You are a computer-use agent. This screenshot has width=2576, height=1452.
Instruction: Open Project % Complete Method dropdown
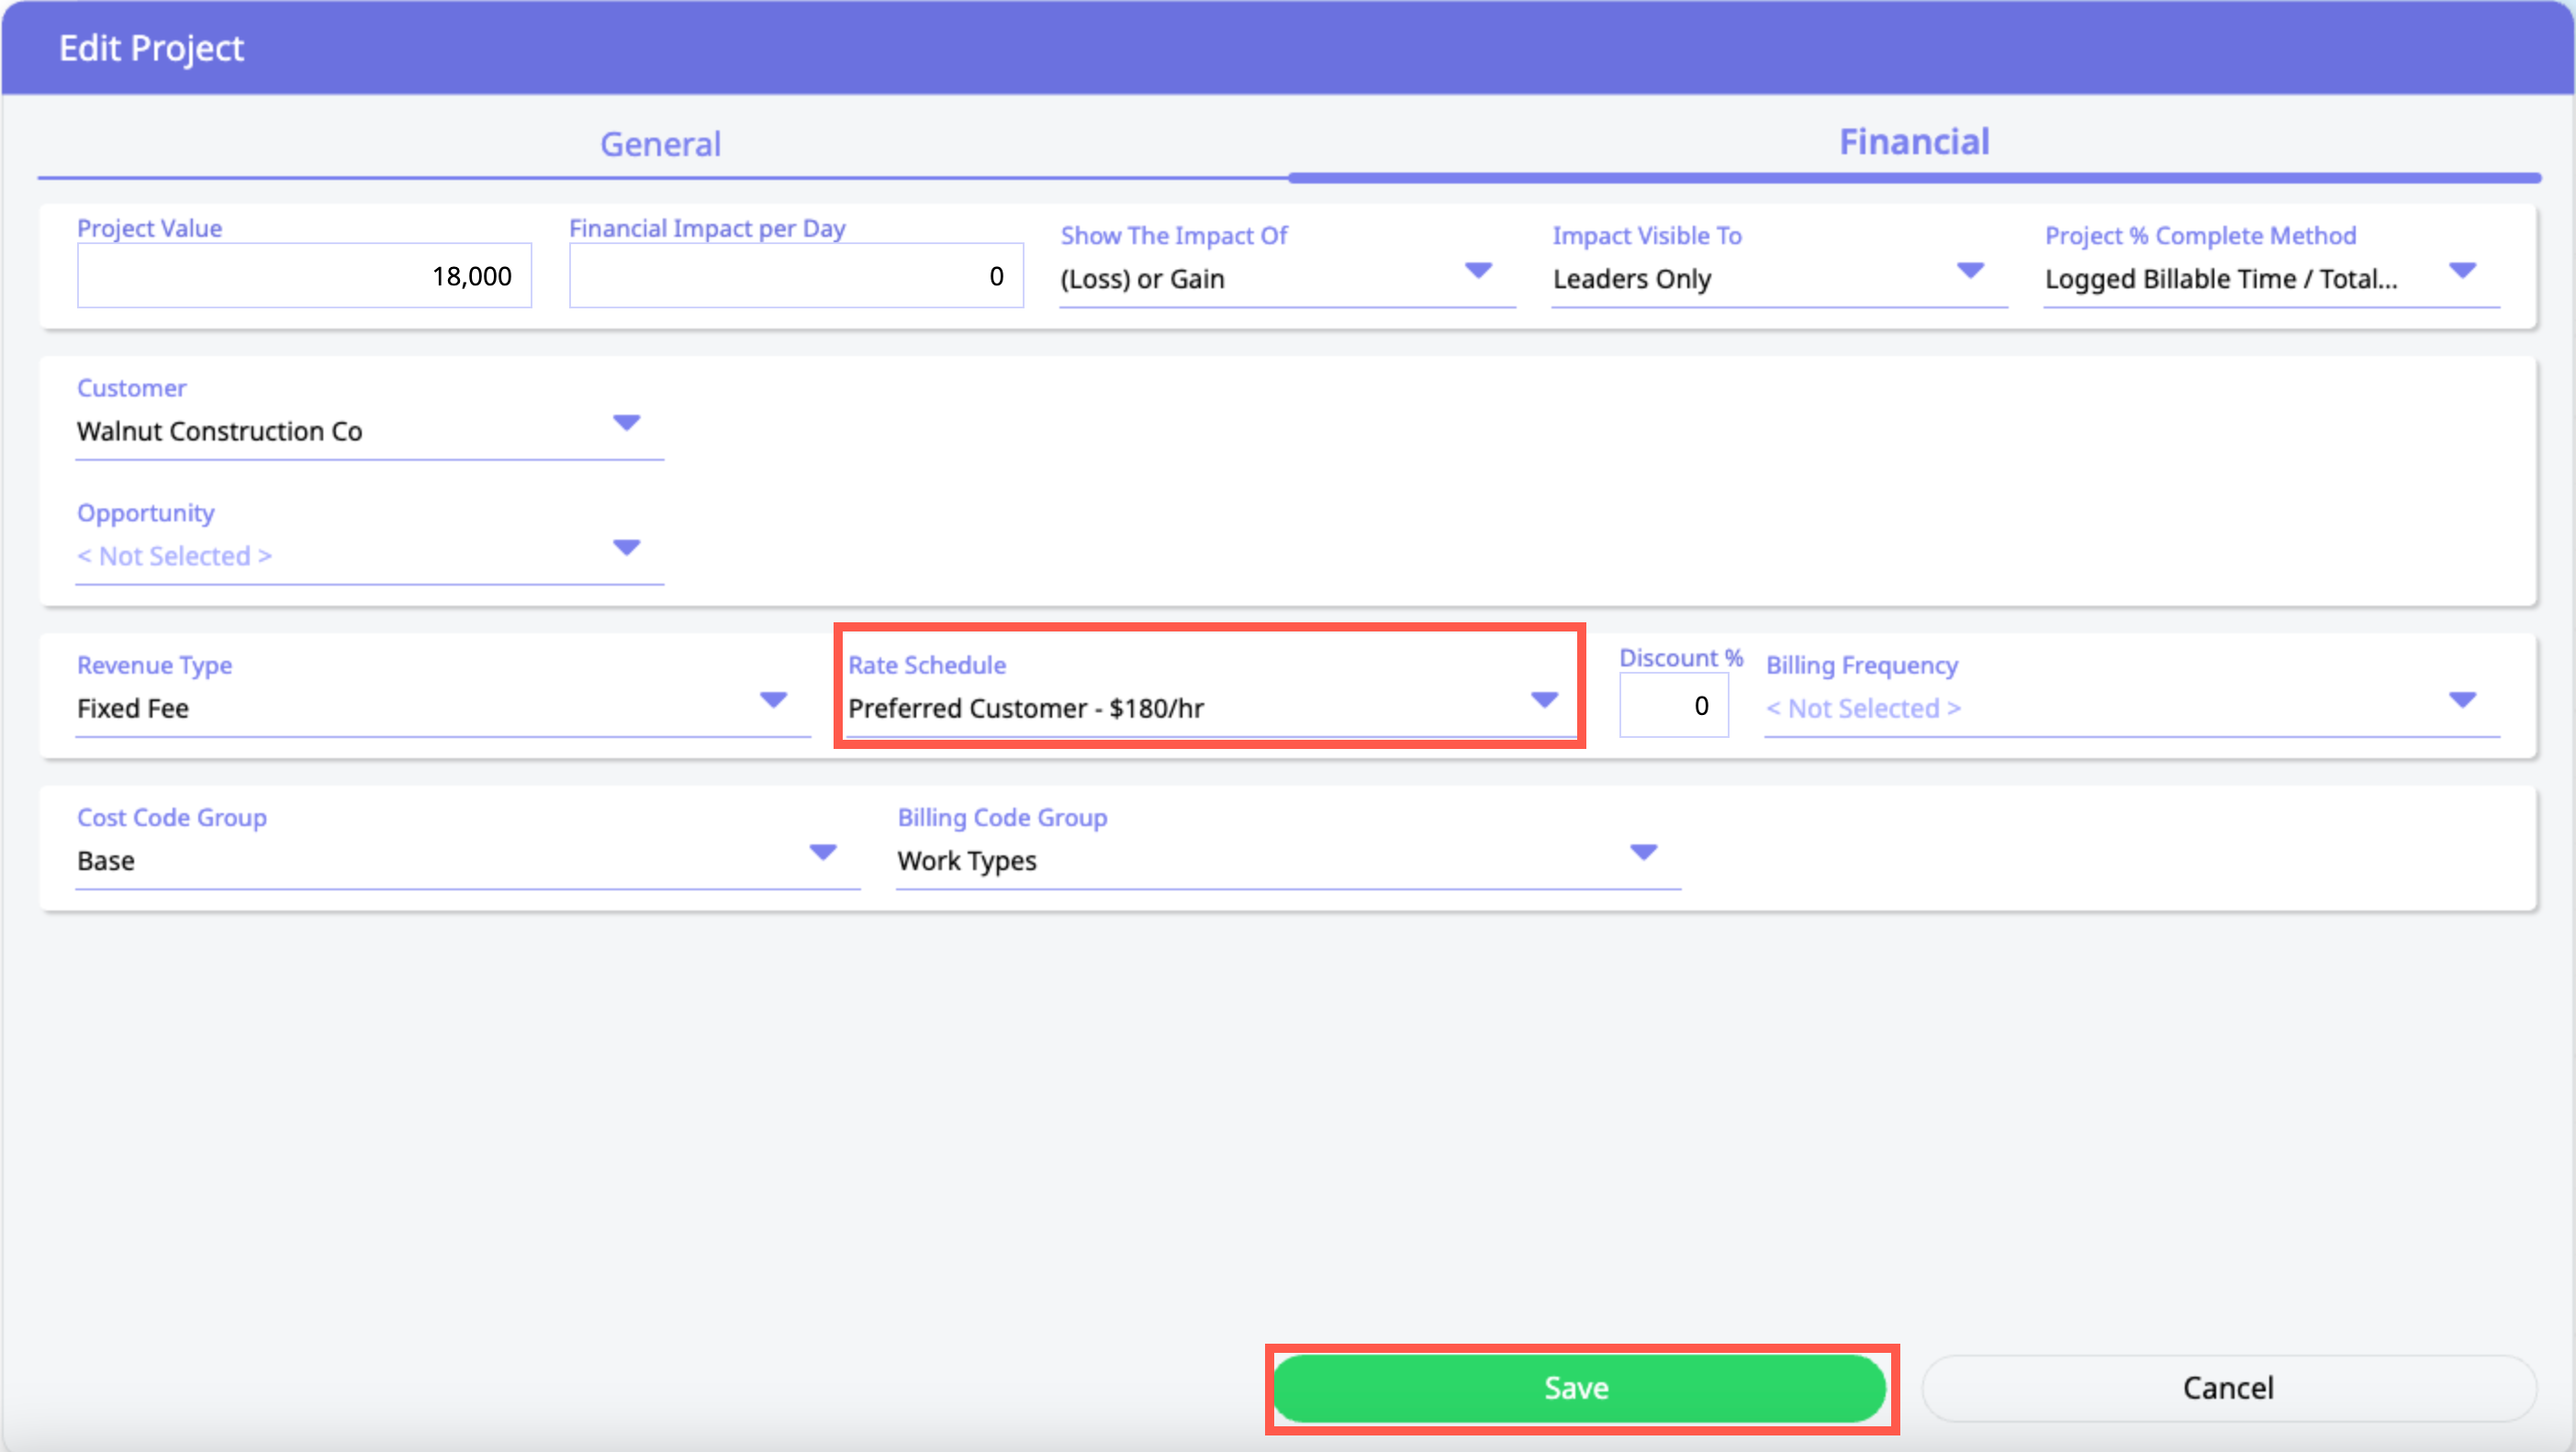(2270, 278)
